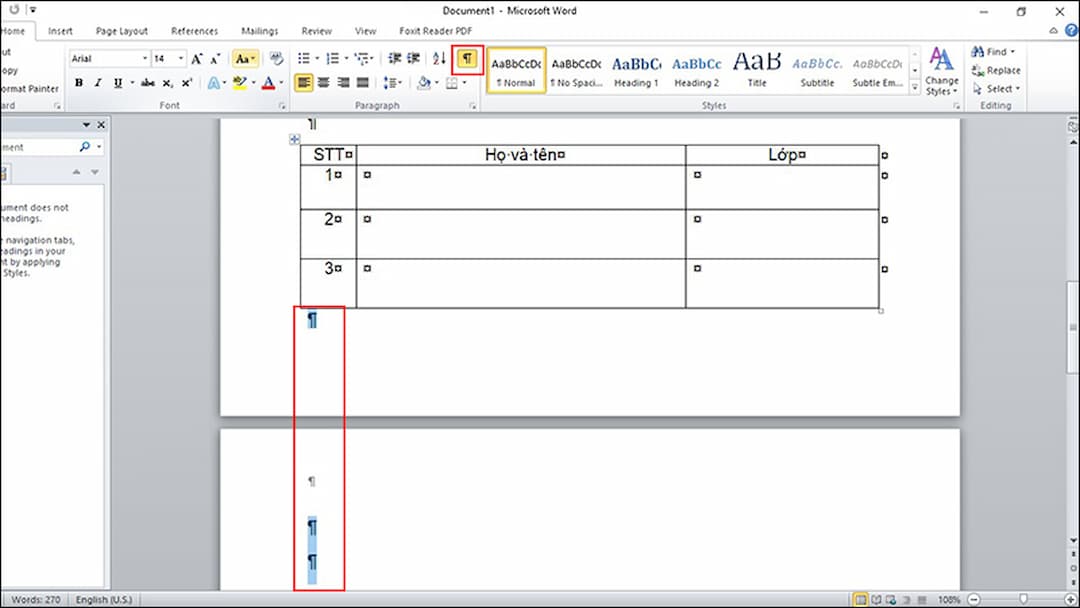Switch to Web Layout view

point(891,600)
